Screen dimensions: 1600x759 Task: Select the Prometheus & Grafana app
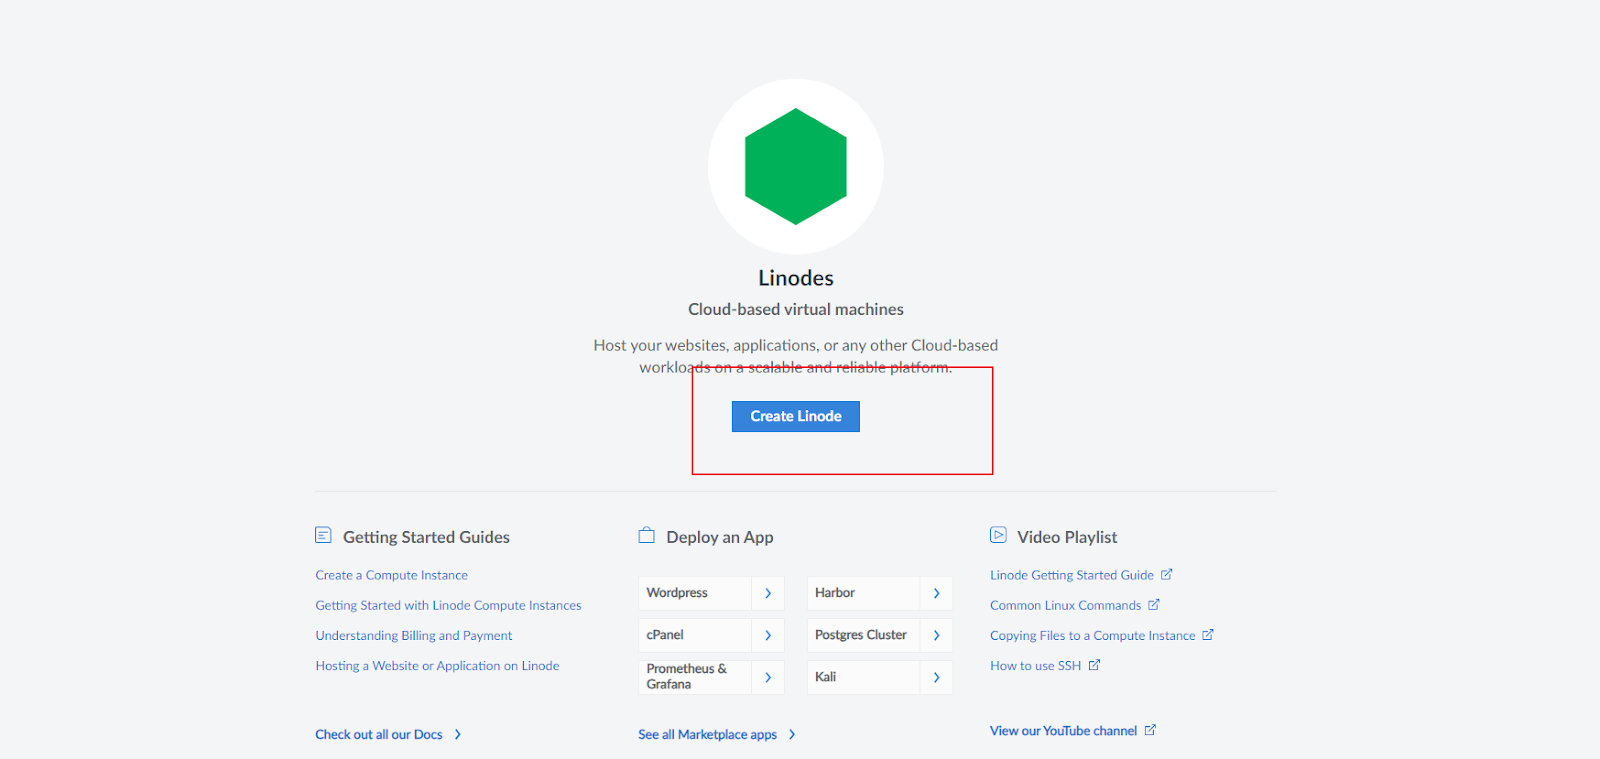[x=695, y=677]
